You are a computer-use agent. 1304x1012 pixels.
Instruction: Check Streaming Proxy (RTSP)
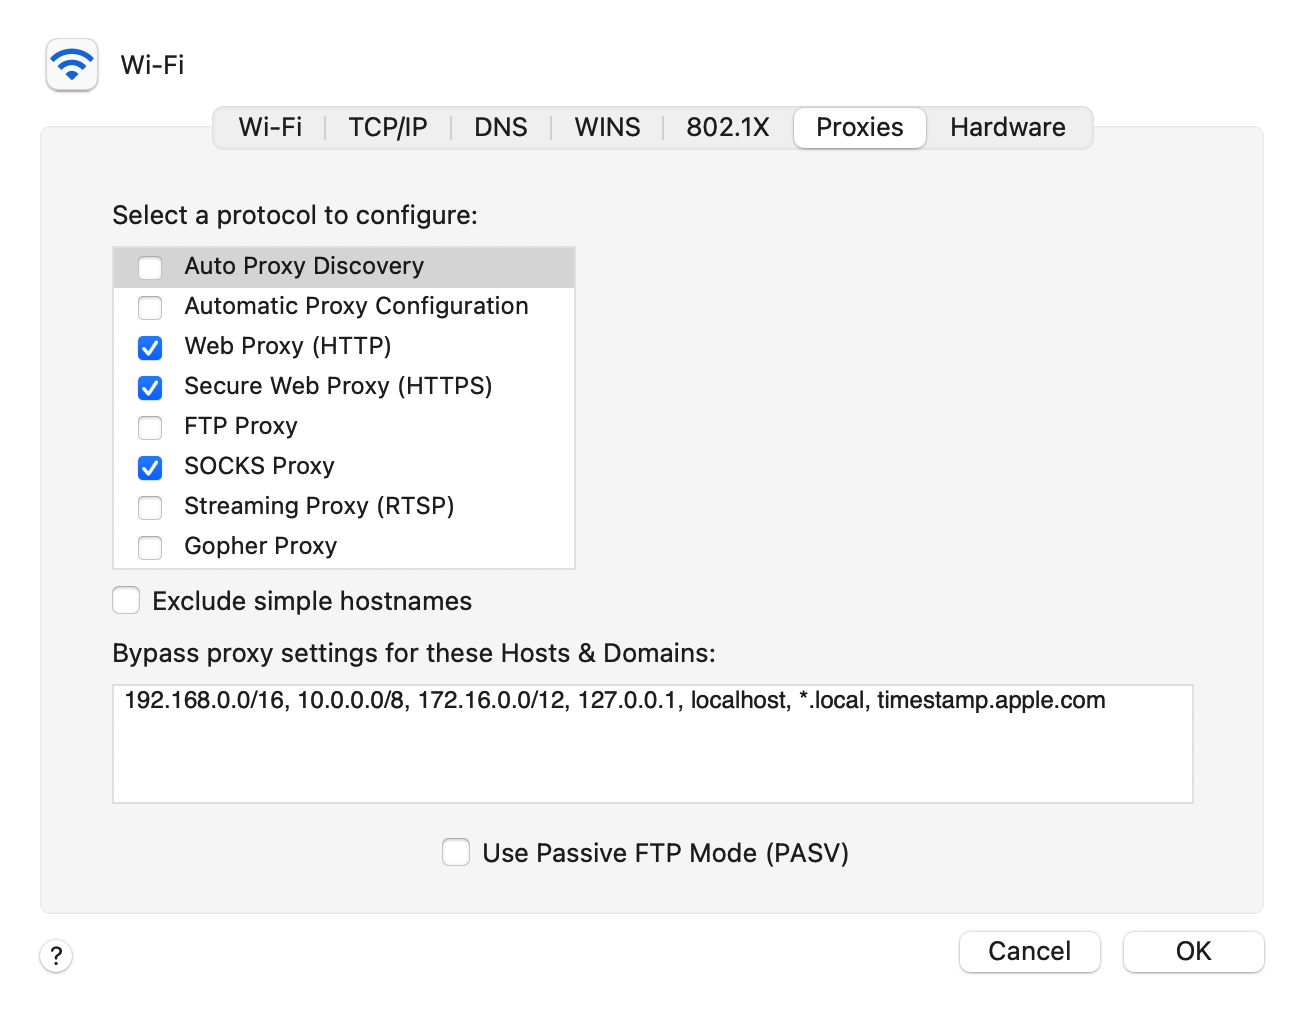pyautogui.click(x=150, y=507)
